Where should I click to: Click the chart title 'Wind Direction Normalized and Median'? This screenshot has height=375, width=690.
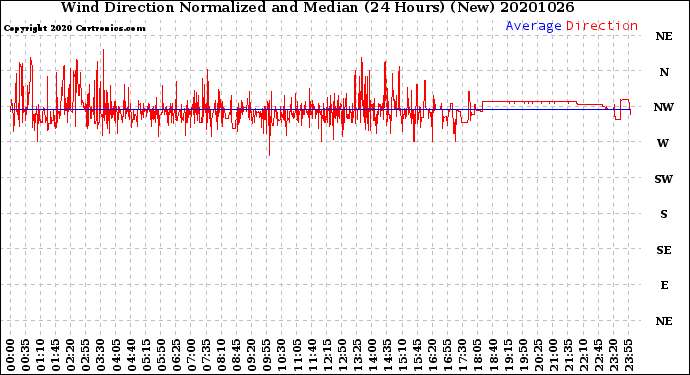point(209,7)
